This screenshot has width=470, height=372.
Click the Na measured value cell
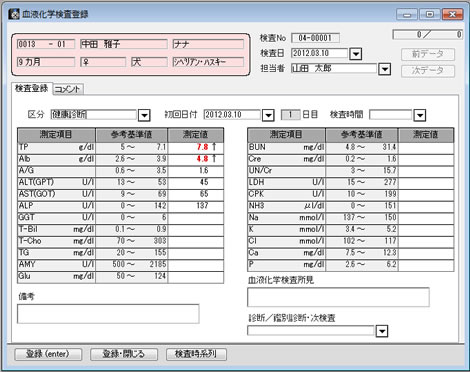426,218
